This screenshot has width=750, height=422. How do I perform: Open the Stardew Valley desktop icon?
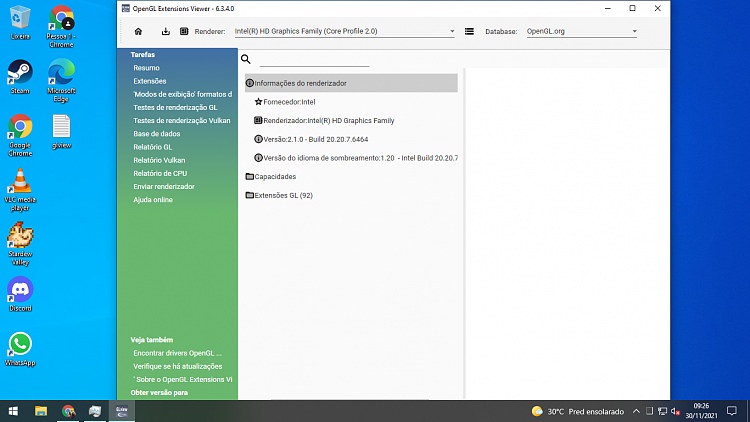pyautogui.click(x=20, y=244)
